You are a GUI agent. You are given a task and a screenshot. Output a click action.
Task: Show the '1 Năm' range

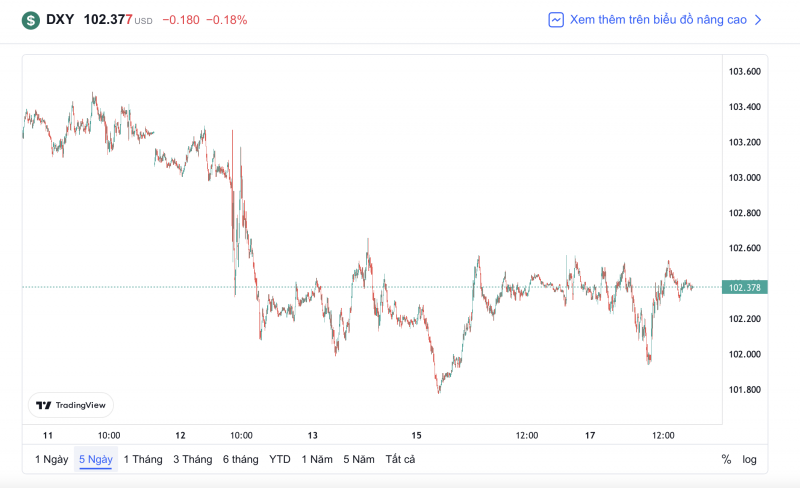point(317,459)
